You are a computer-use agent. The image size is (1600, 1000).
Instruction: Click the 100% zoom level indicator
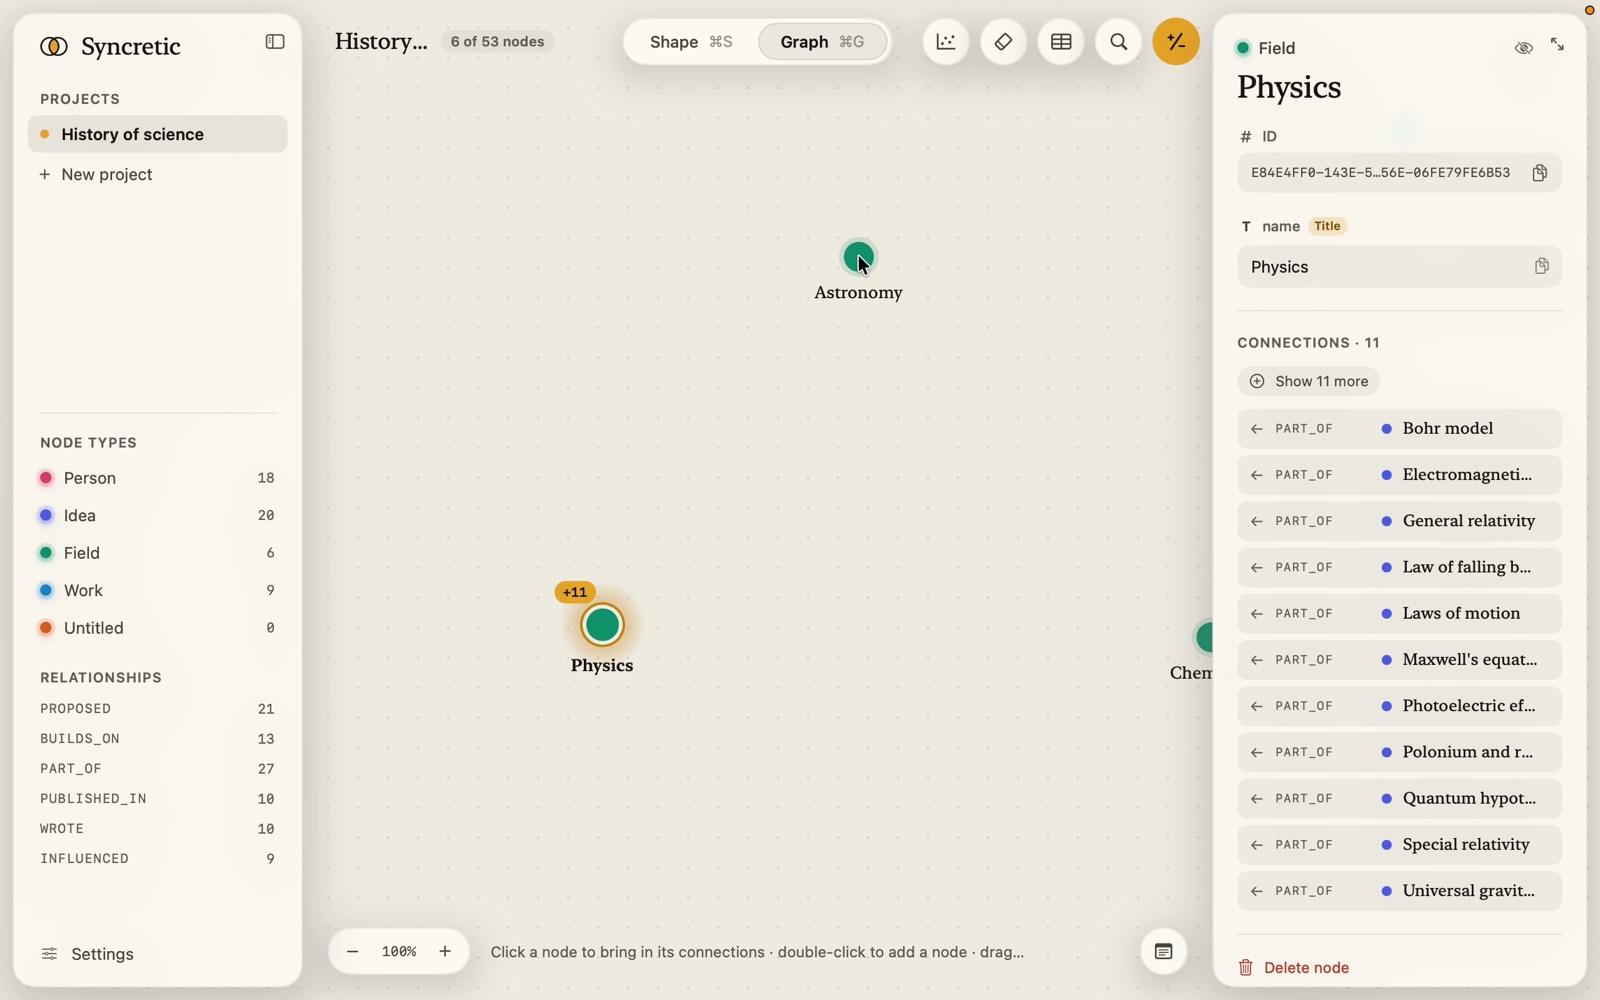tap(399, 952)
